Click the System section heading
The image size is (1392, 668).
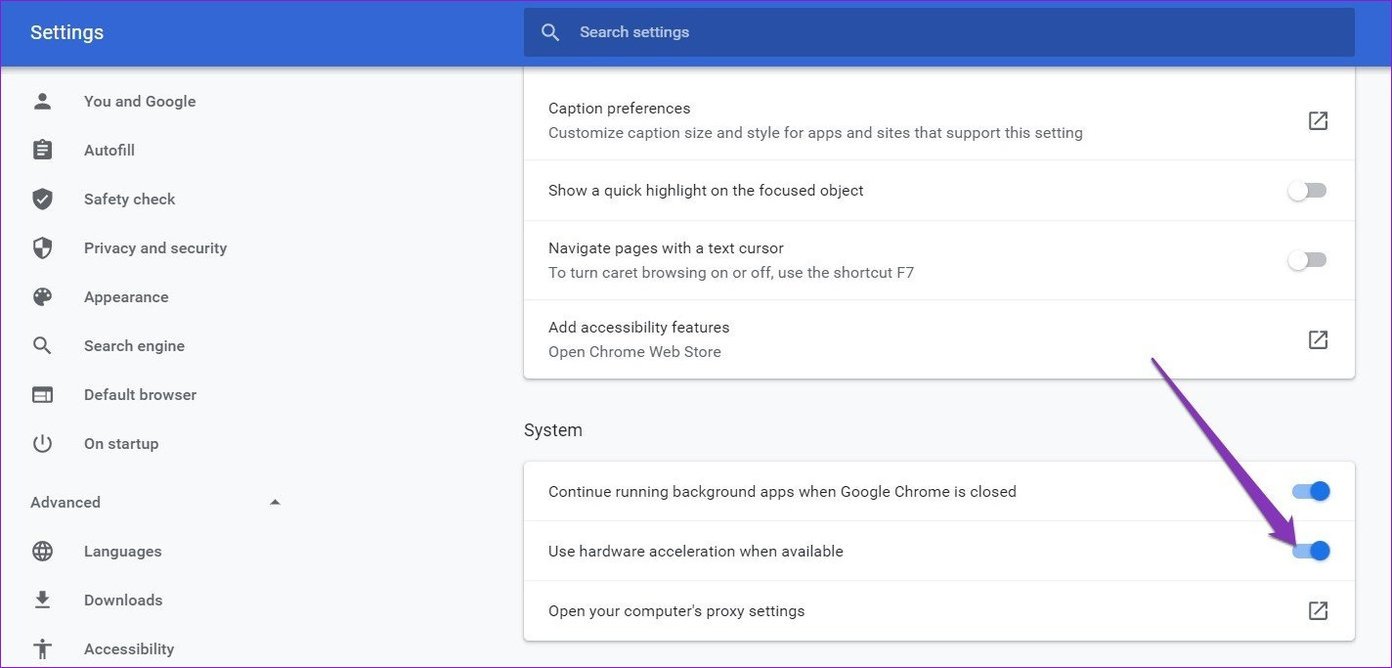click(x=553, y=430)
